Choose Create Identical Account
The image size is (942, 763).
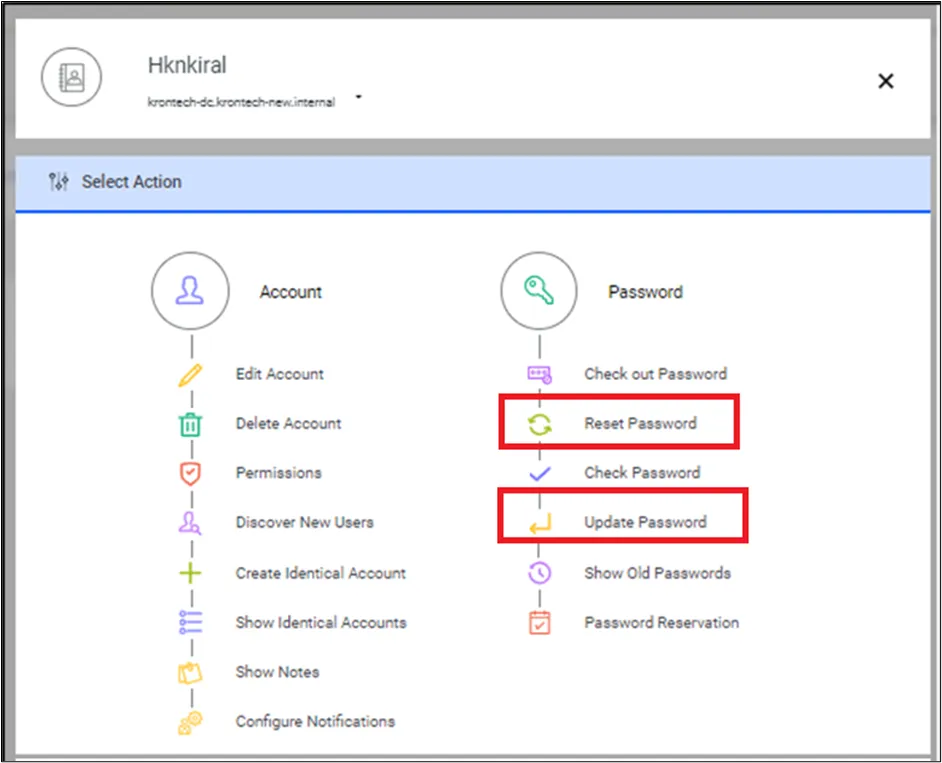click(321, 573)
